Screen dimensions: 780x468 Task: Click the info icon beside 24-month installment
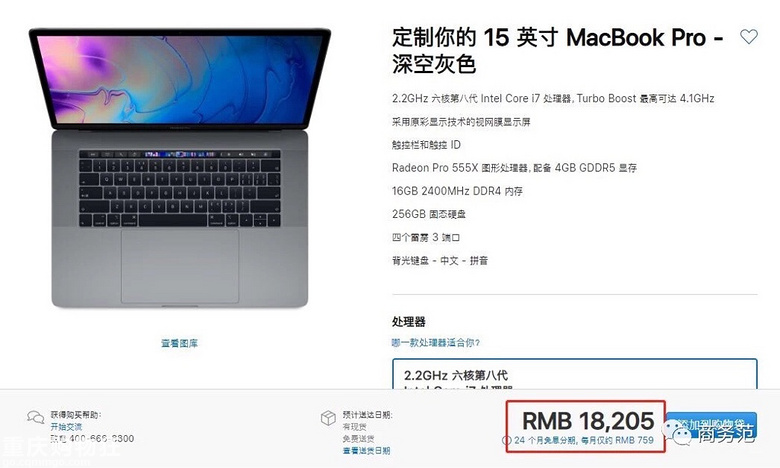(506, 440)
